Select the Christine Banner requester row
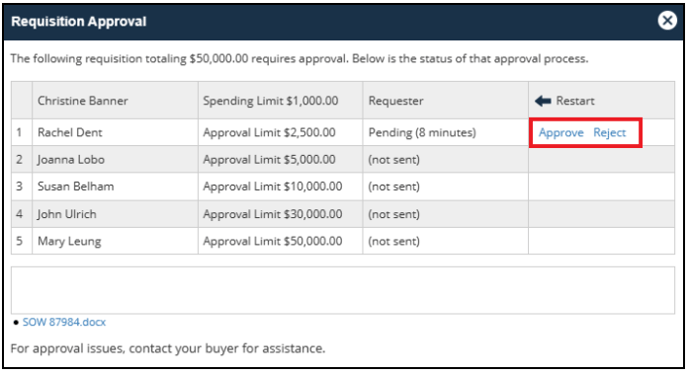The width and height of the screenshot is (688, 374). 343,101
